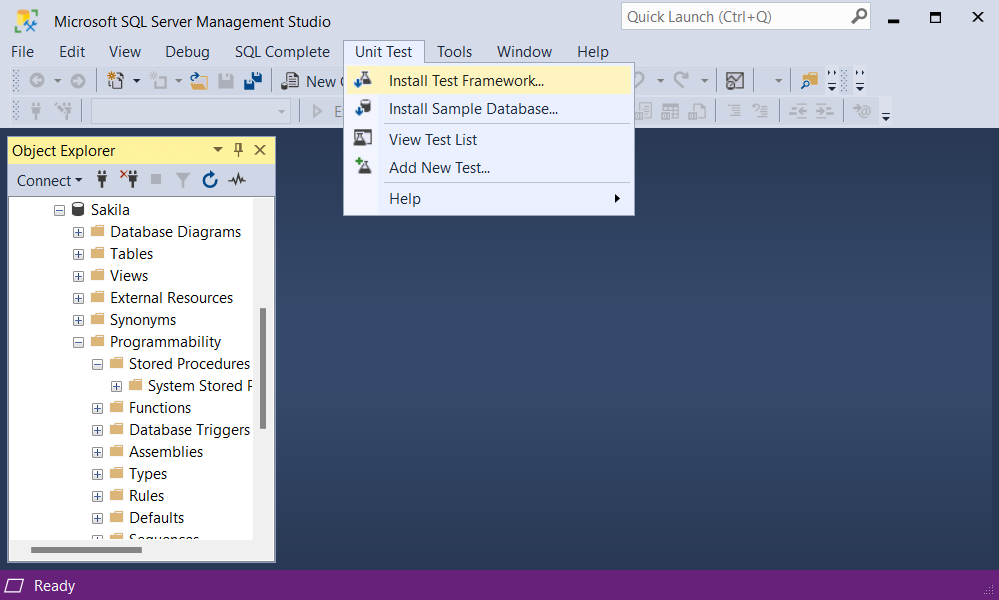Viewport: 999px width, 600px height.
Task: Open the Object Explorer window position dropdown
Action: coord(218,150)
